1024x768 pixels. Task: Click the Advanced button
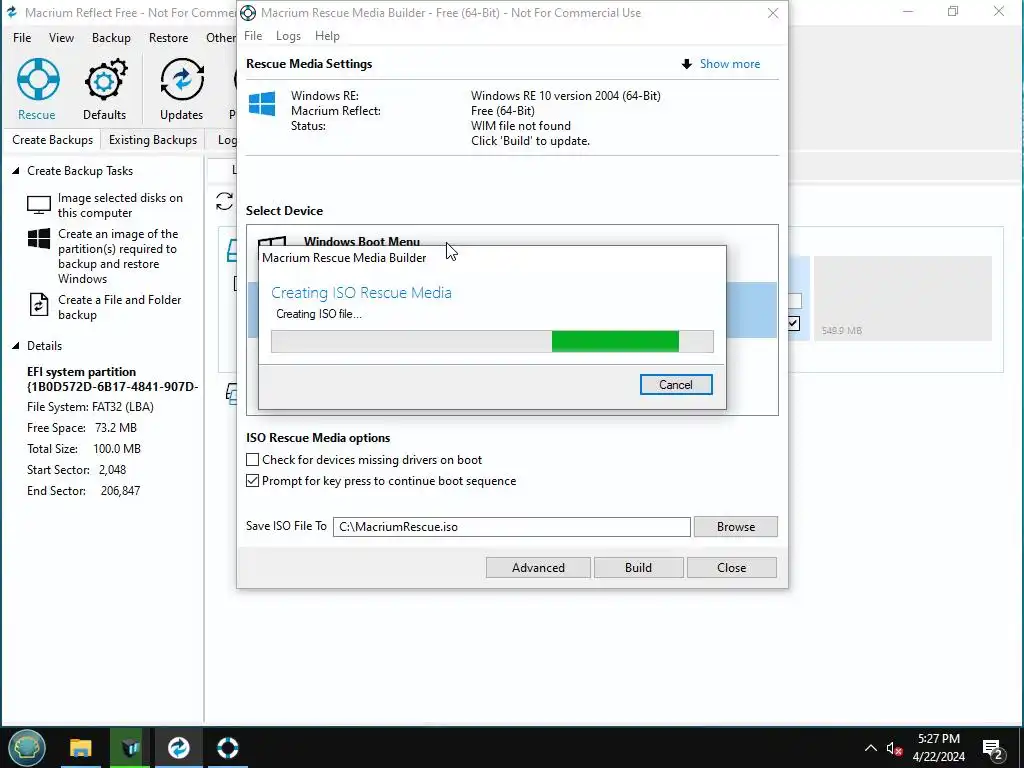[538, 568]
